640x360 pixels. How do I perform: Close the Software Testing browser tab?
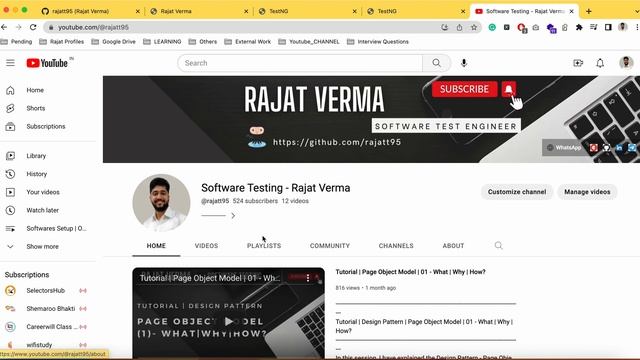click(571, 11)
